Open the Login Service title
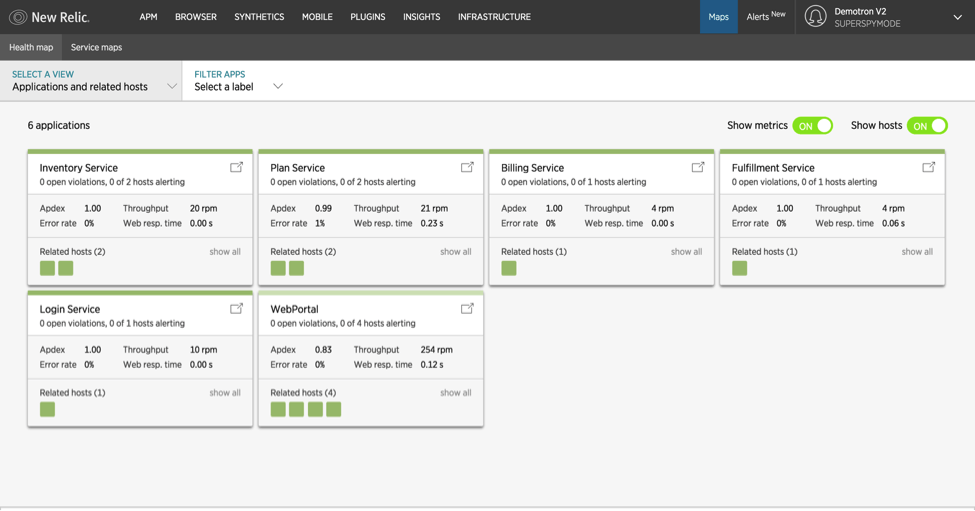The image size is (975, 511). [70, 309]
